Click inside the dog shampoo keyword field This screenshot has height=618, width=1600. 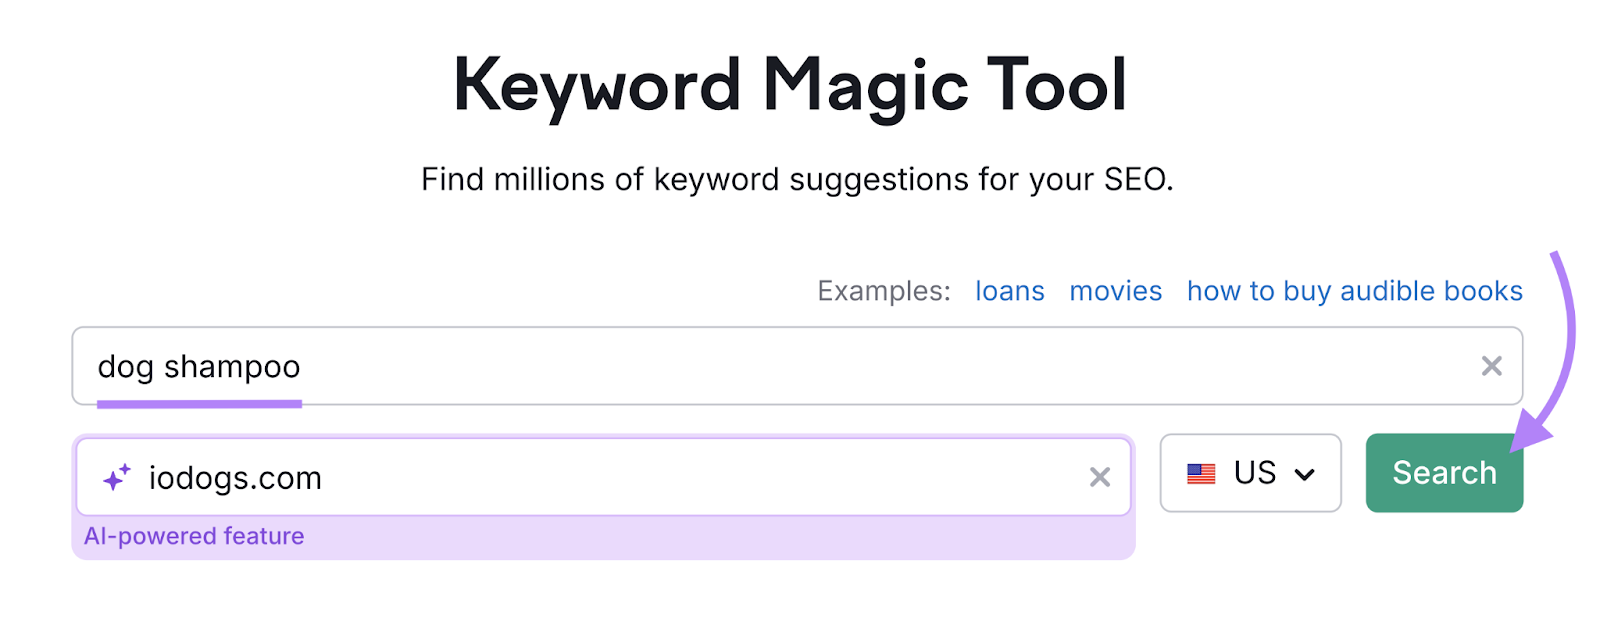click(x=600, y=366)
